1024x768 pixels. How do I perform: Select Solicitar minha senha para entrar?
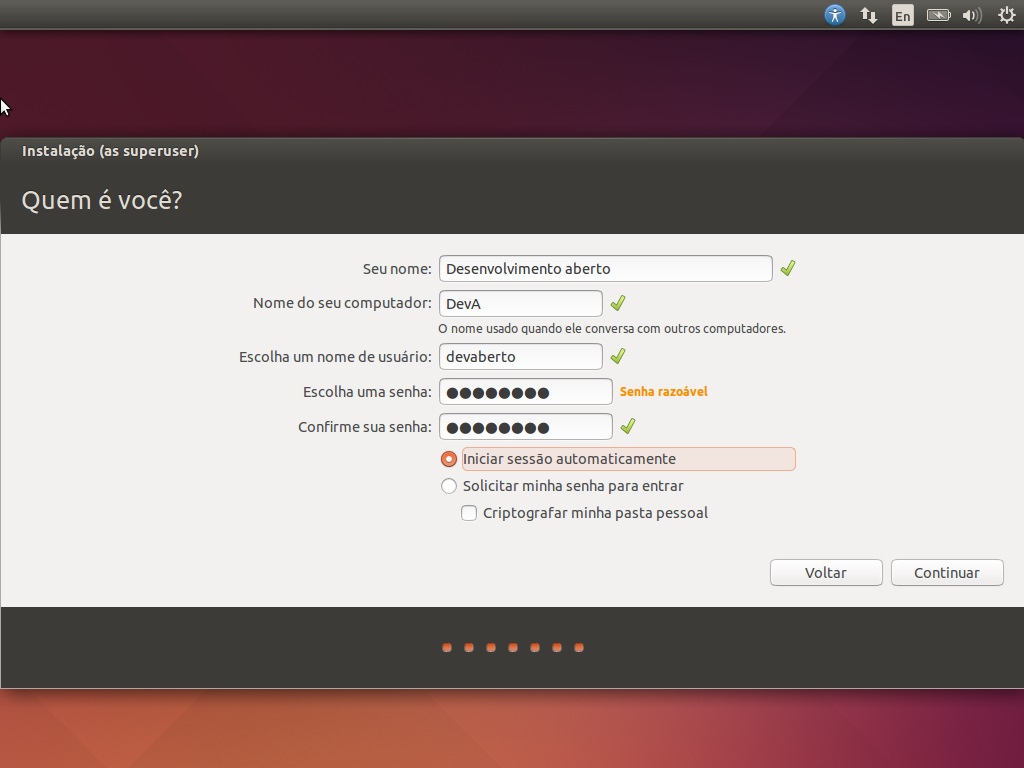coord(449,486)
